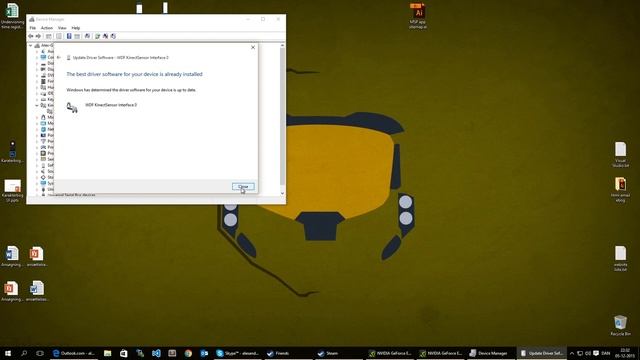The width and height of the screenshot is (640, 360).
Task: Click the Forward arrow in Device Manager toolbar
Action: tap(38, 36)
